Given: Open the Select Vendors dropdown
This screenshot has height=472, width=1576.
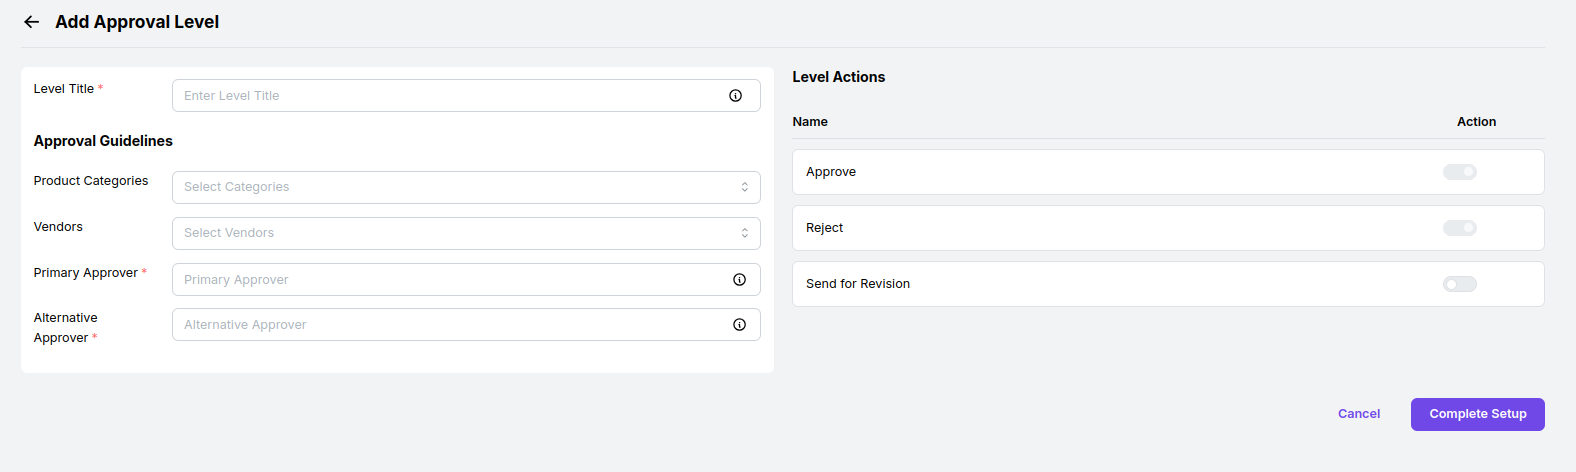Looking at the screenshot, I should pyautogui.click(x=450, y=233).
